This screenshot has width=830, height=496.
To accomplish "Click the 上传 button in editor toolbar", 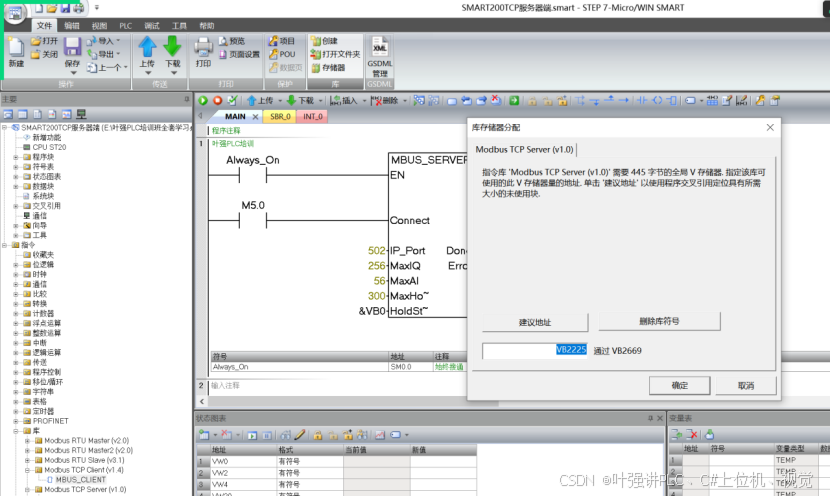I will coord(260,100).
